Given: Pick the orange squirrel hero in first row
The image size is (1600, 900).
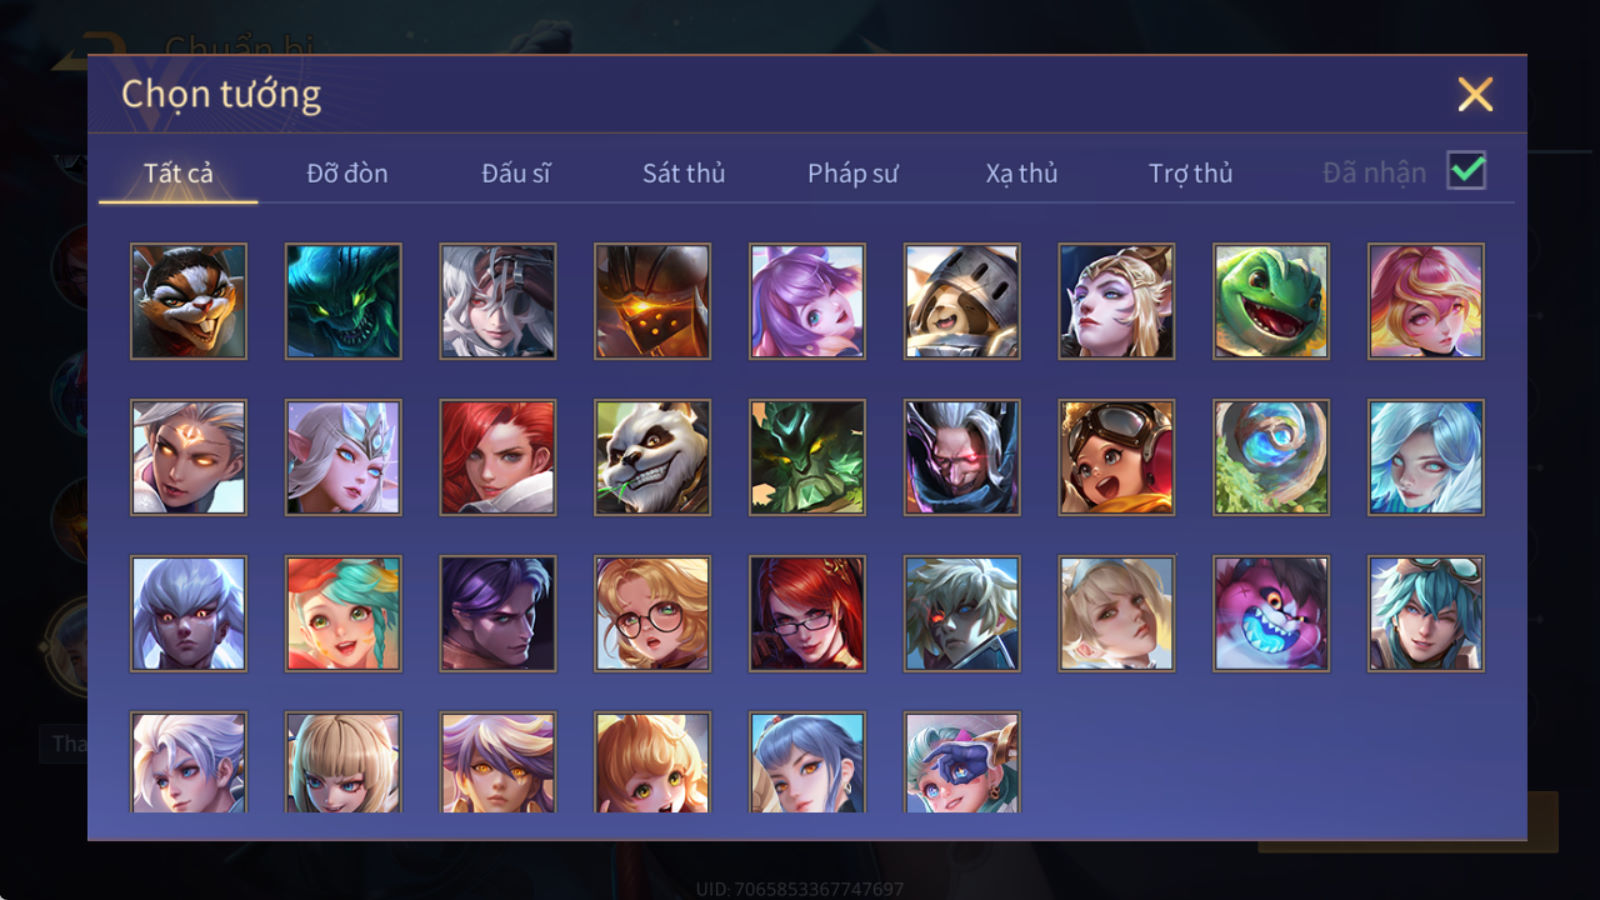Looking at the screenshot, I should (x=189, y=301).
